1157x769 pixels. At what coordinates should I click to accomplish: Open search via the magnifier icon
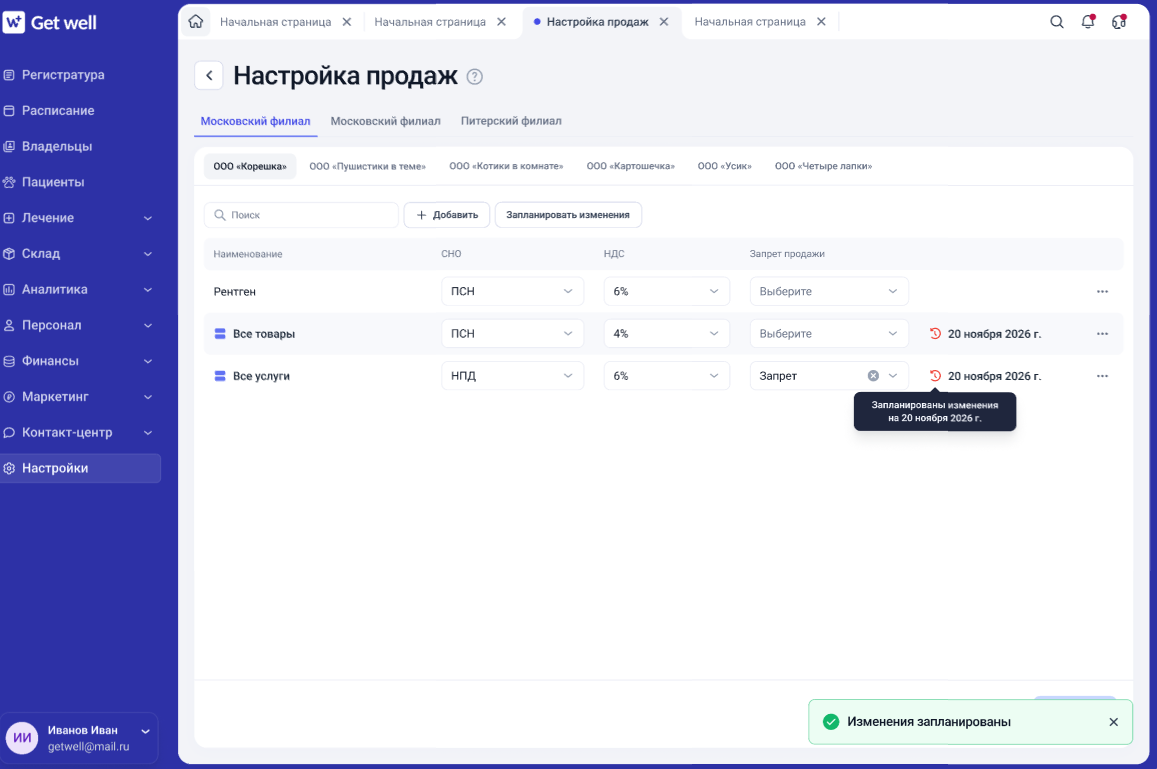(x=1057, y=22)
